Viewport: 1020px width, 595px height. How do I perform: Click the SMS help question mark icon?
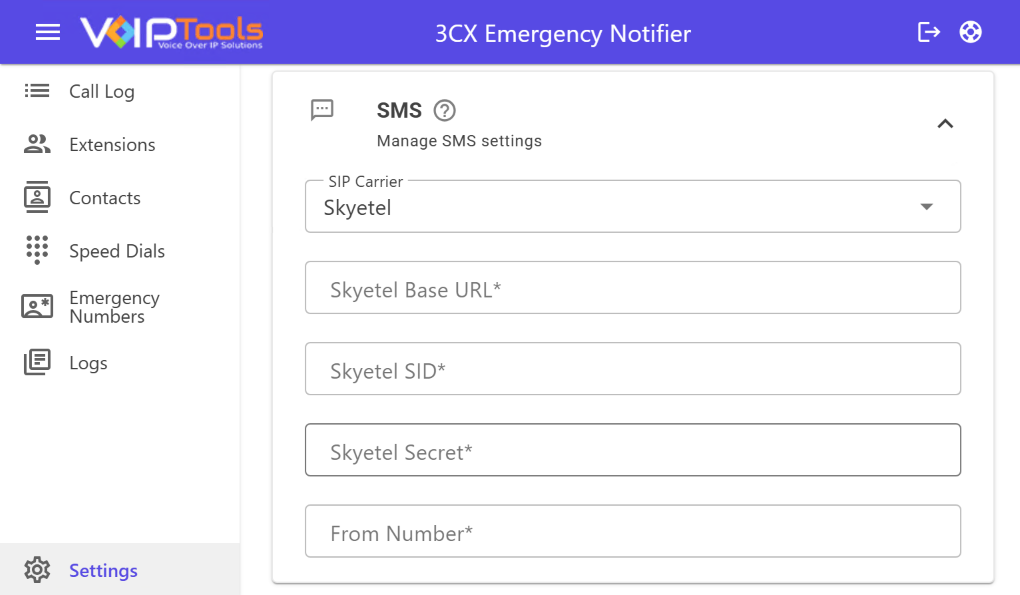pyautogui.click(x=445, y=111)
